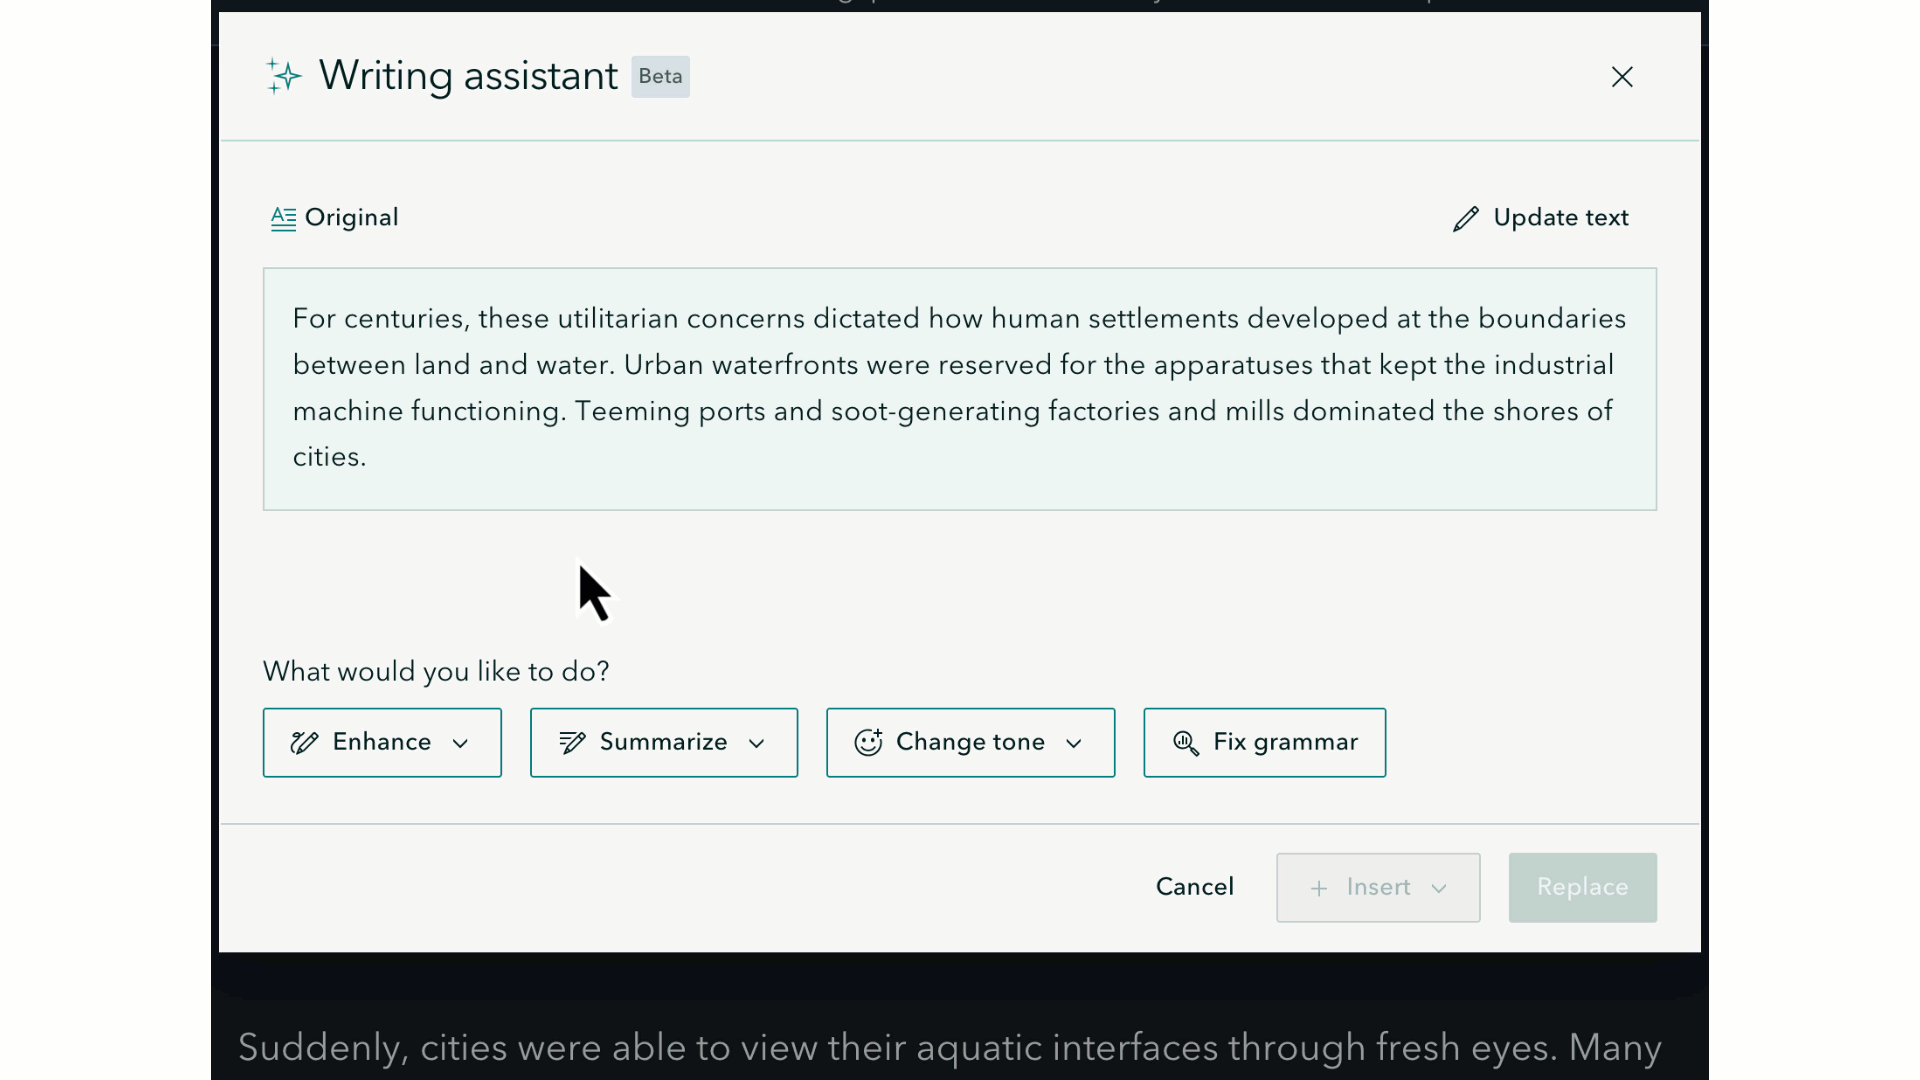Image resolution: width=1920 pixels, height=1080 pixels.
Task: Select Fix grammar
Action: [1265, 742]
